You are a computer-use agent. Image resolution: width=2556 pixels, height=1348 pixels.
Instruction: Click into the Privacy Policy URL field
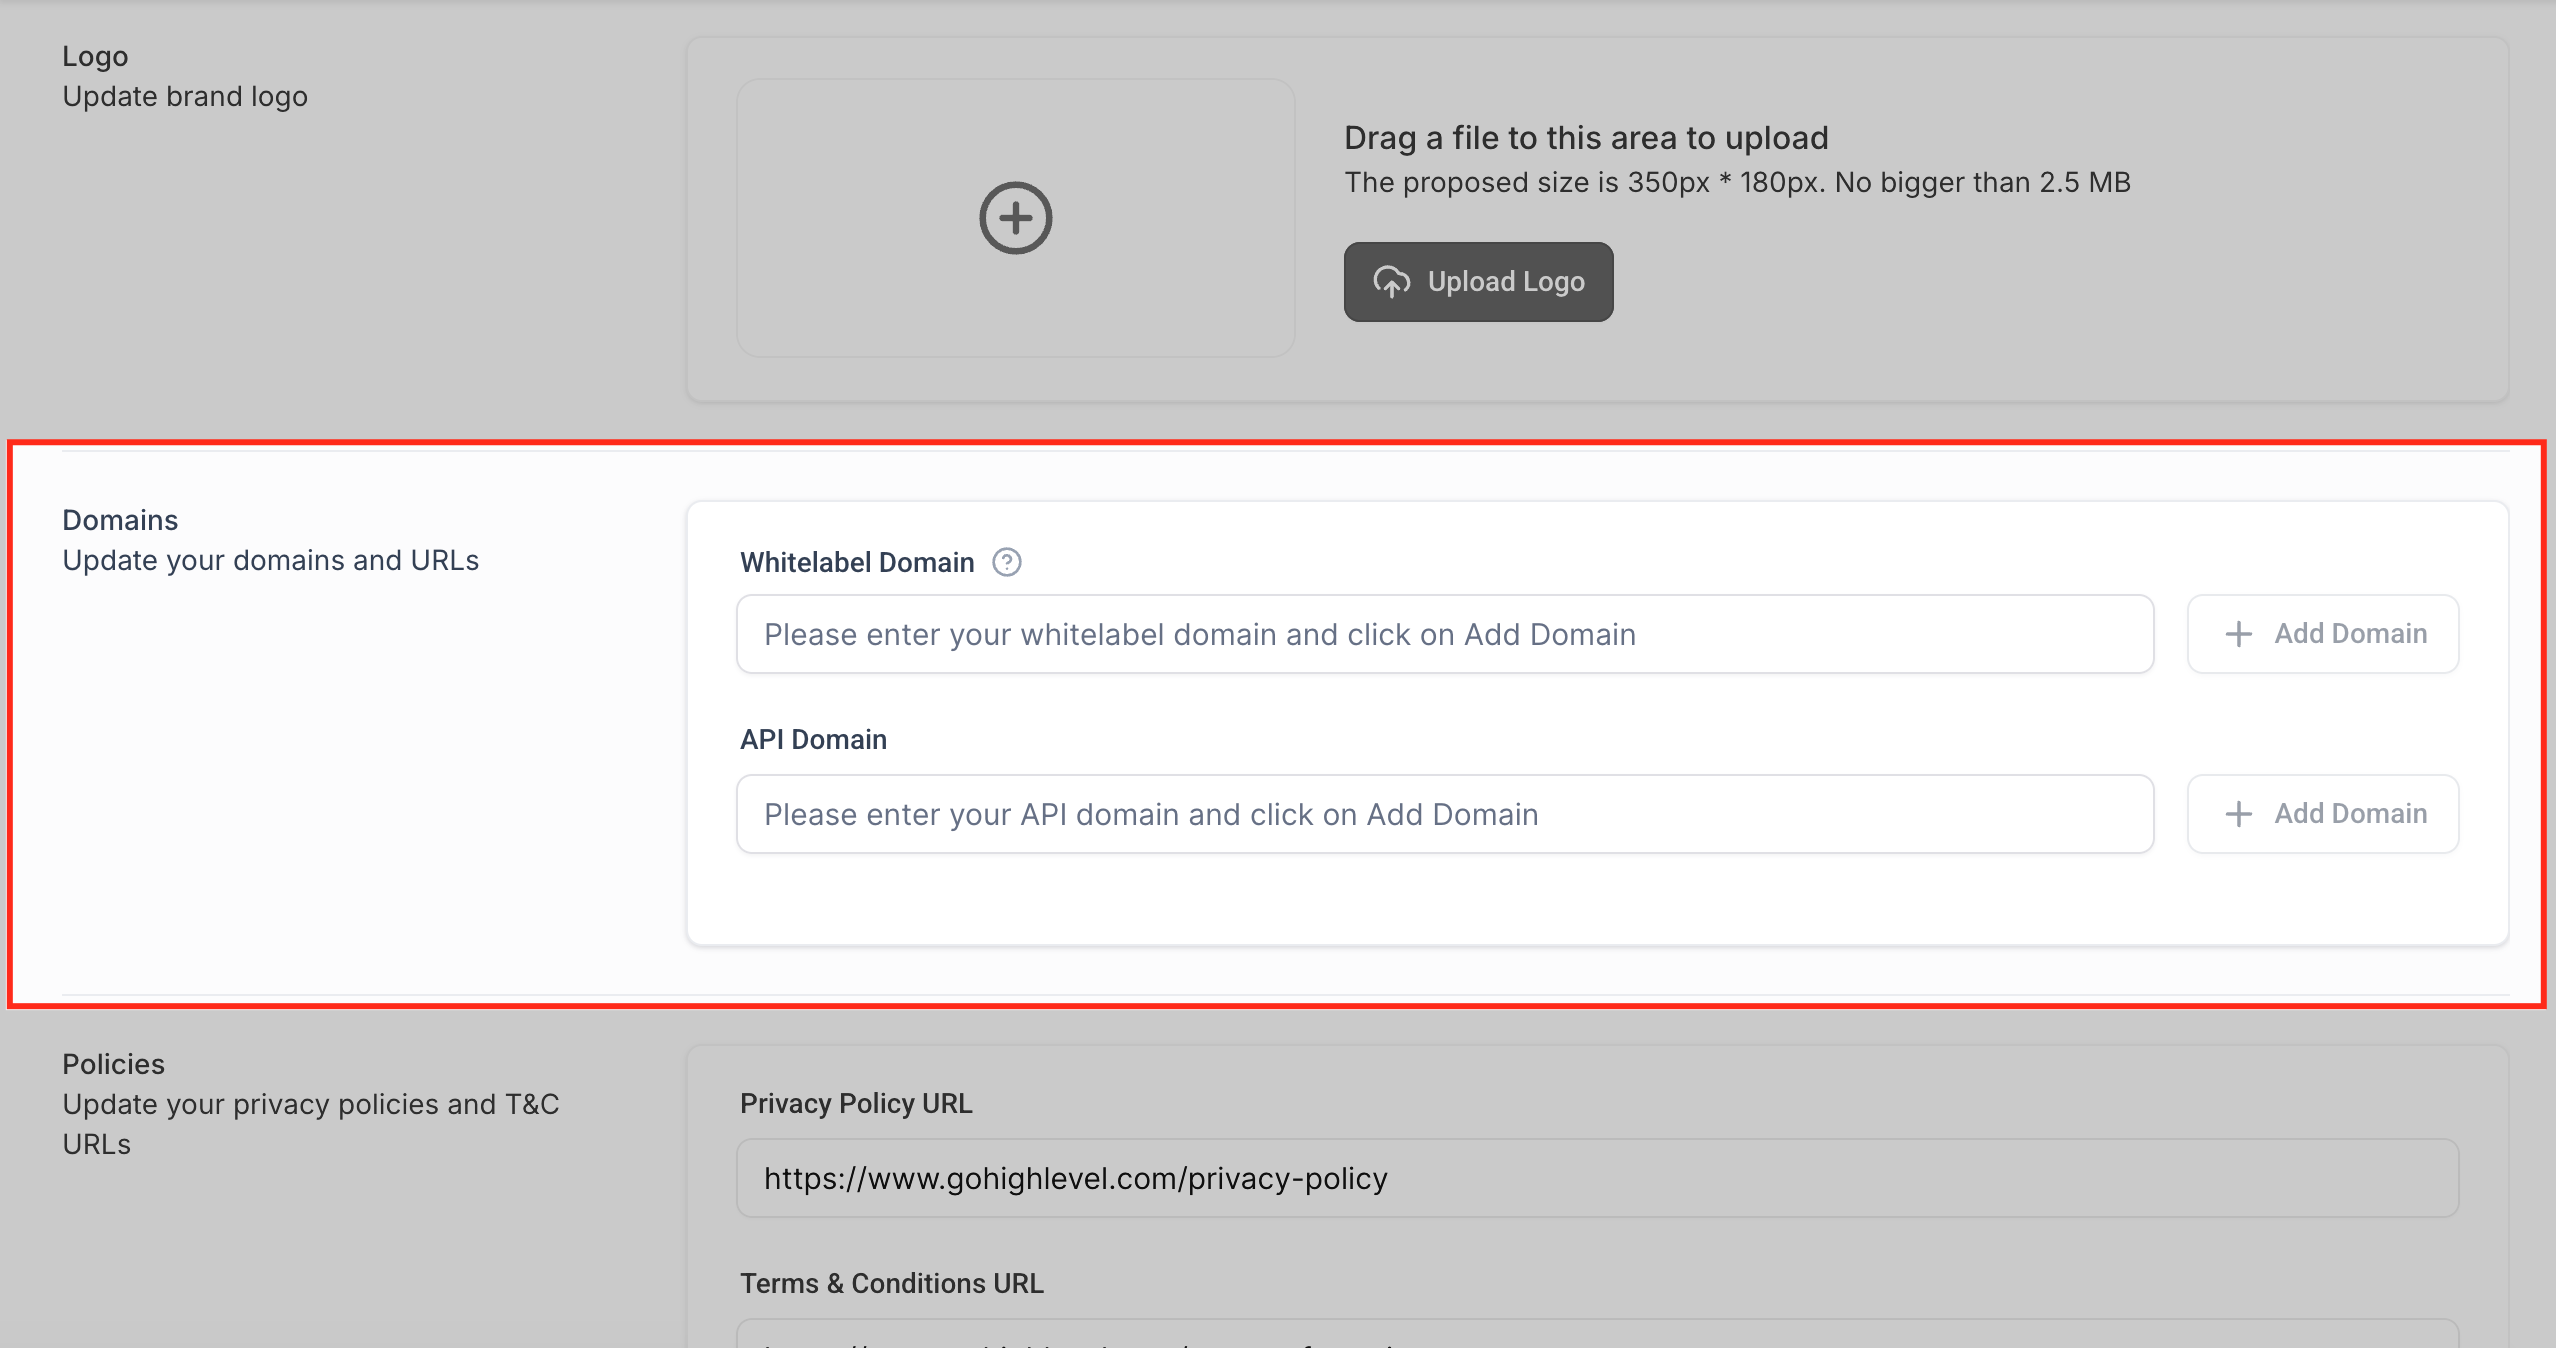click(1596, 1178)
